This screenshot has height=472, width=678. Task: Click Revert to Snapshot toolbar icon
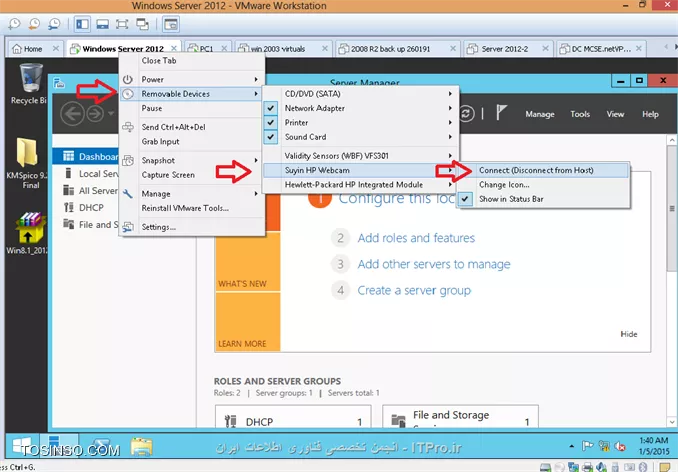point(34,24)
